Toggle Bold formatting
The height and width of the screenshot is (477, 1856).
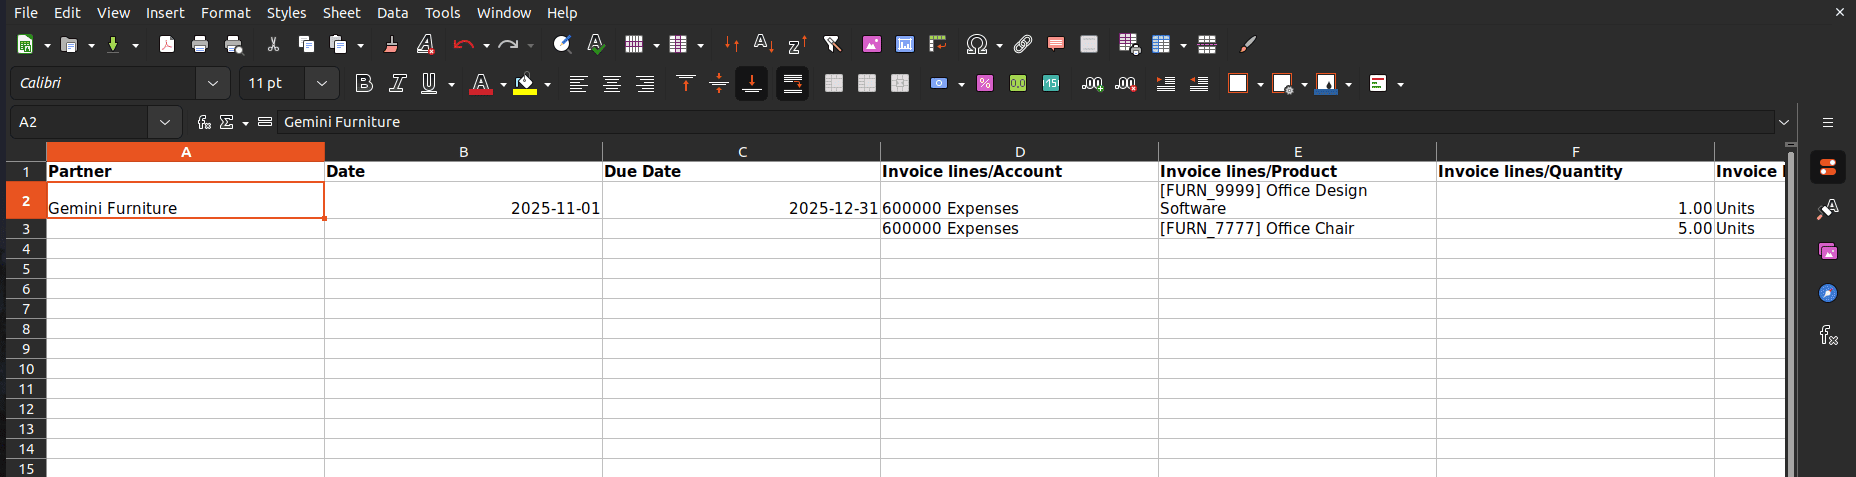[x=364, y=83]
